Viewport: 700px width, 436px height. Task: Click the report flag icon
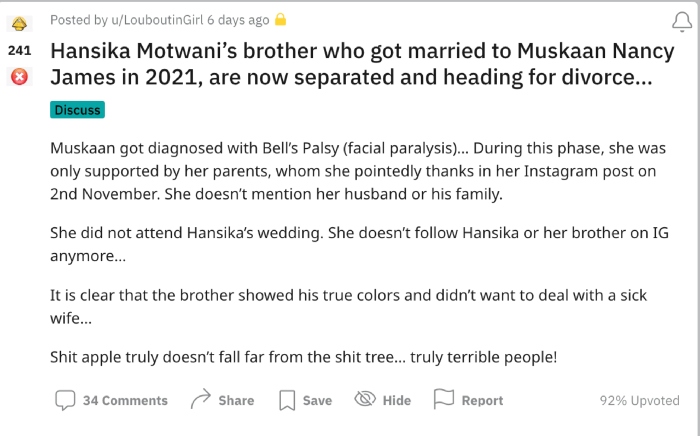click(444, 399)
